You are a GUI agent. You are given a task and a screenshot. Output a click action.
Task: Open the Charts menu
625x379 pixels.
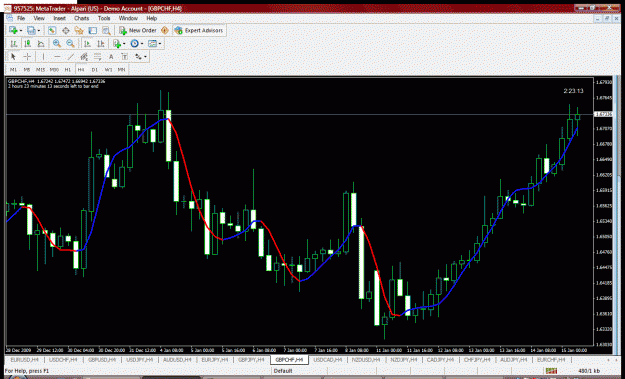[81, 18]
